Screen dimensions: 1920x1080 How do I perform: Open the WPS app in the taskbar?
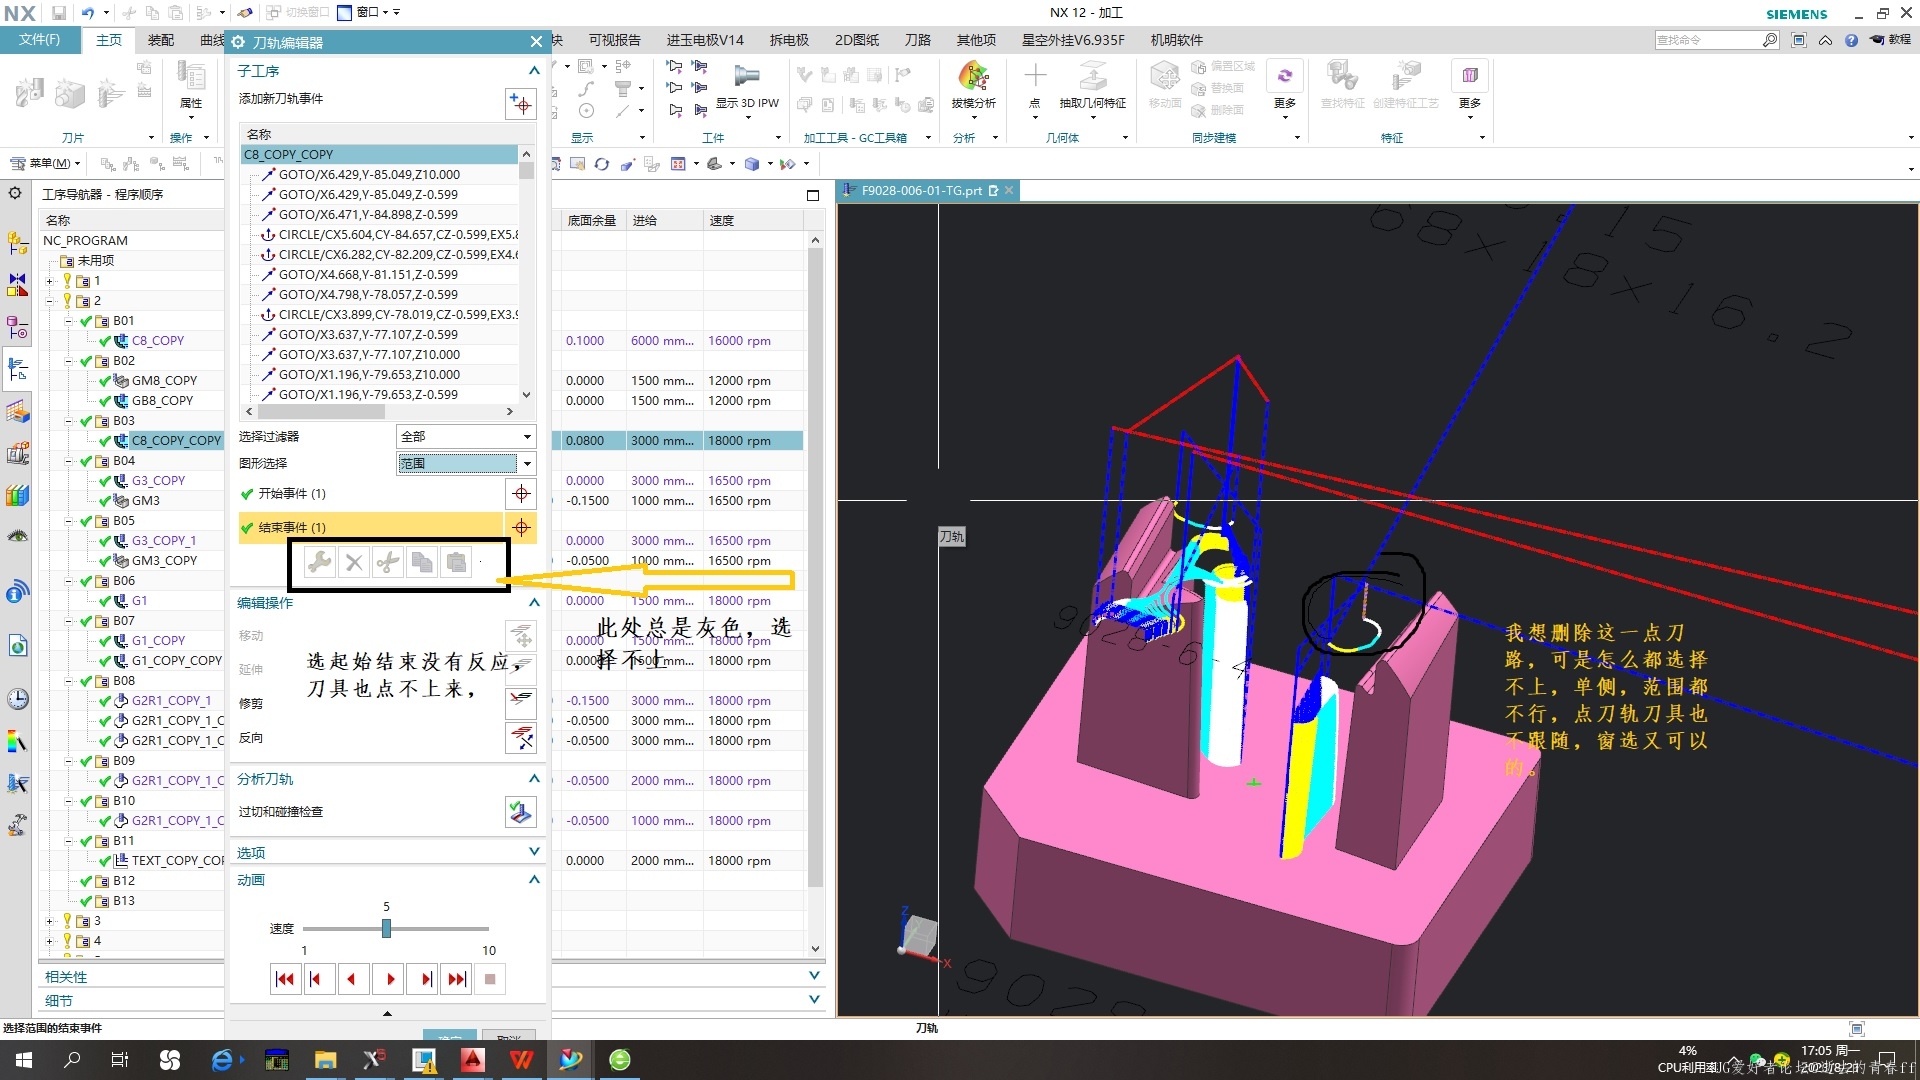coord(521,1060)
